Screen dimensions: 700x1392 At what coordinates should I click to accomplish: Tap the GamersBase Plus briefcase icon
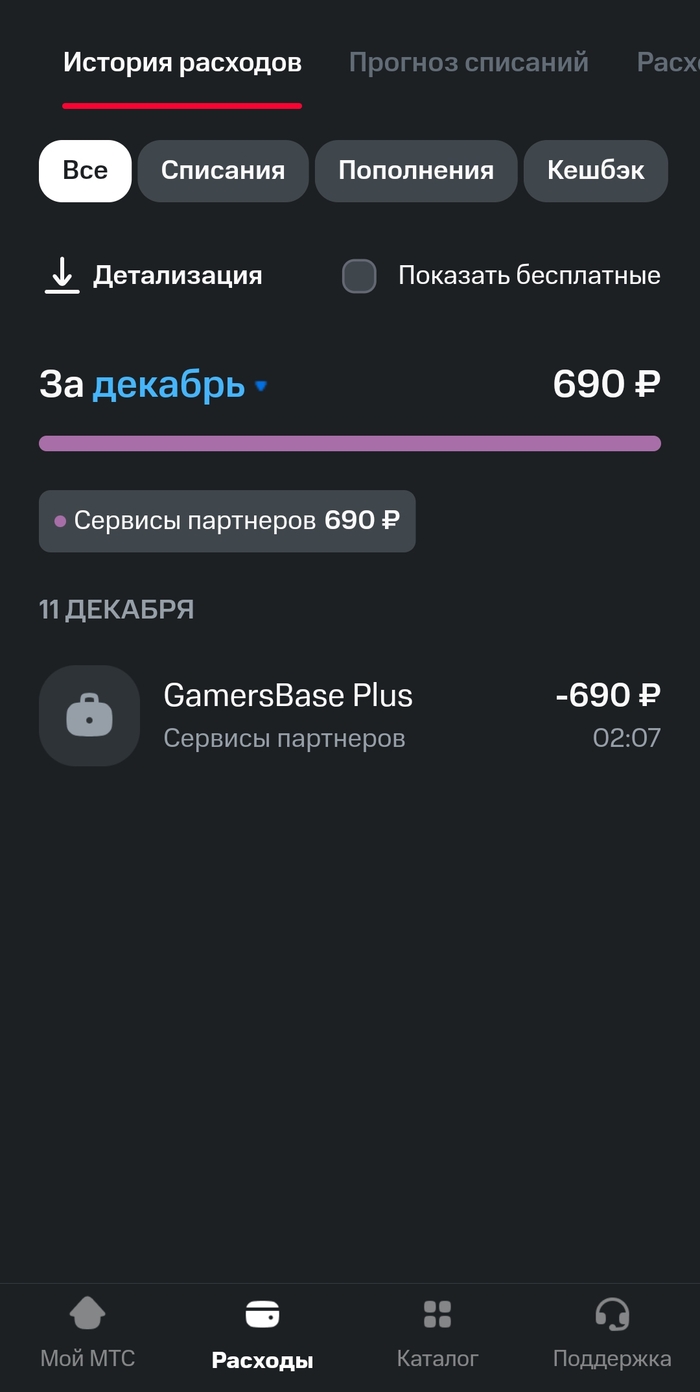[x=89, y=716]
